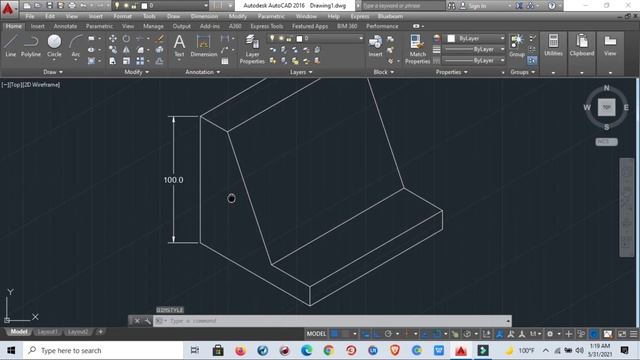Viewport: 640px width, 360px height.
Task: Expand the Draw panel title
Action: pyautogui.click(x=53, y=72)
